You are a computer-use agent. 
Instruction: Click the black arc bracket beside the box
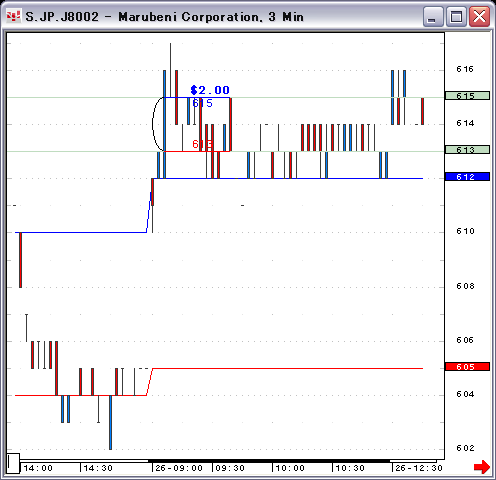point(158,124)
